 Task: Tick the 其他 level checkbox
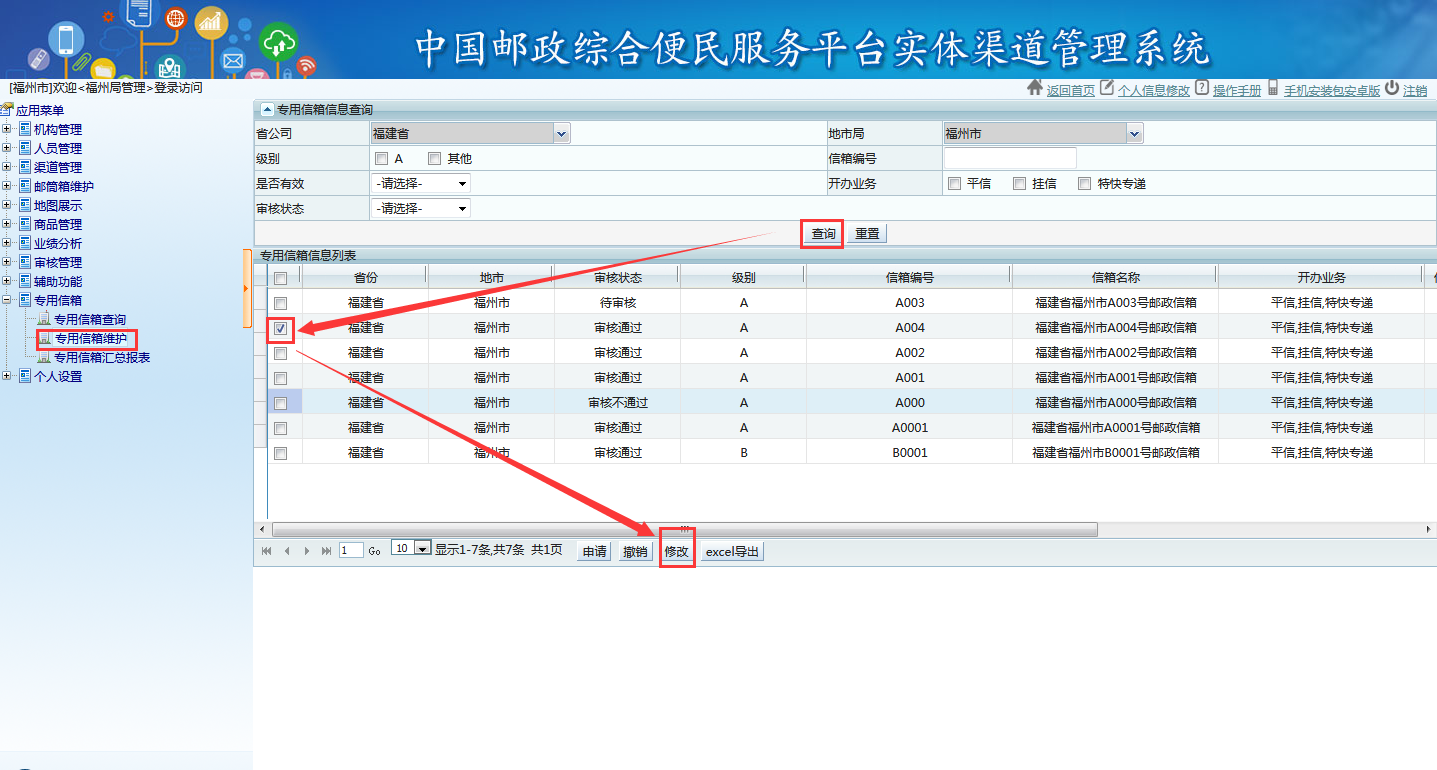434,158
